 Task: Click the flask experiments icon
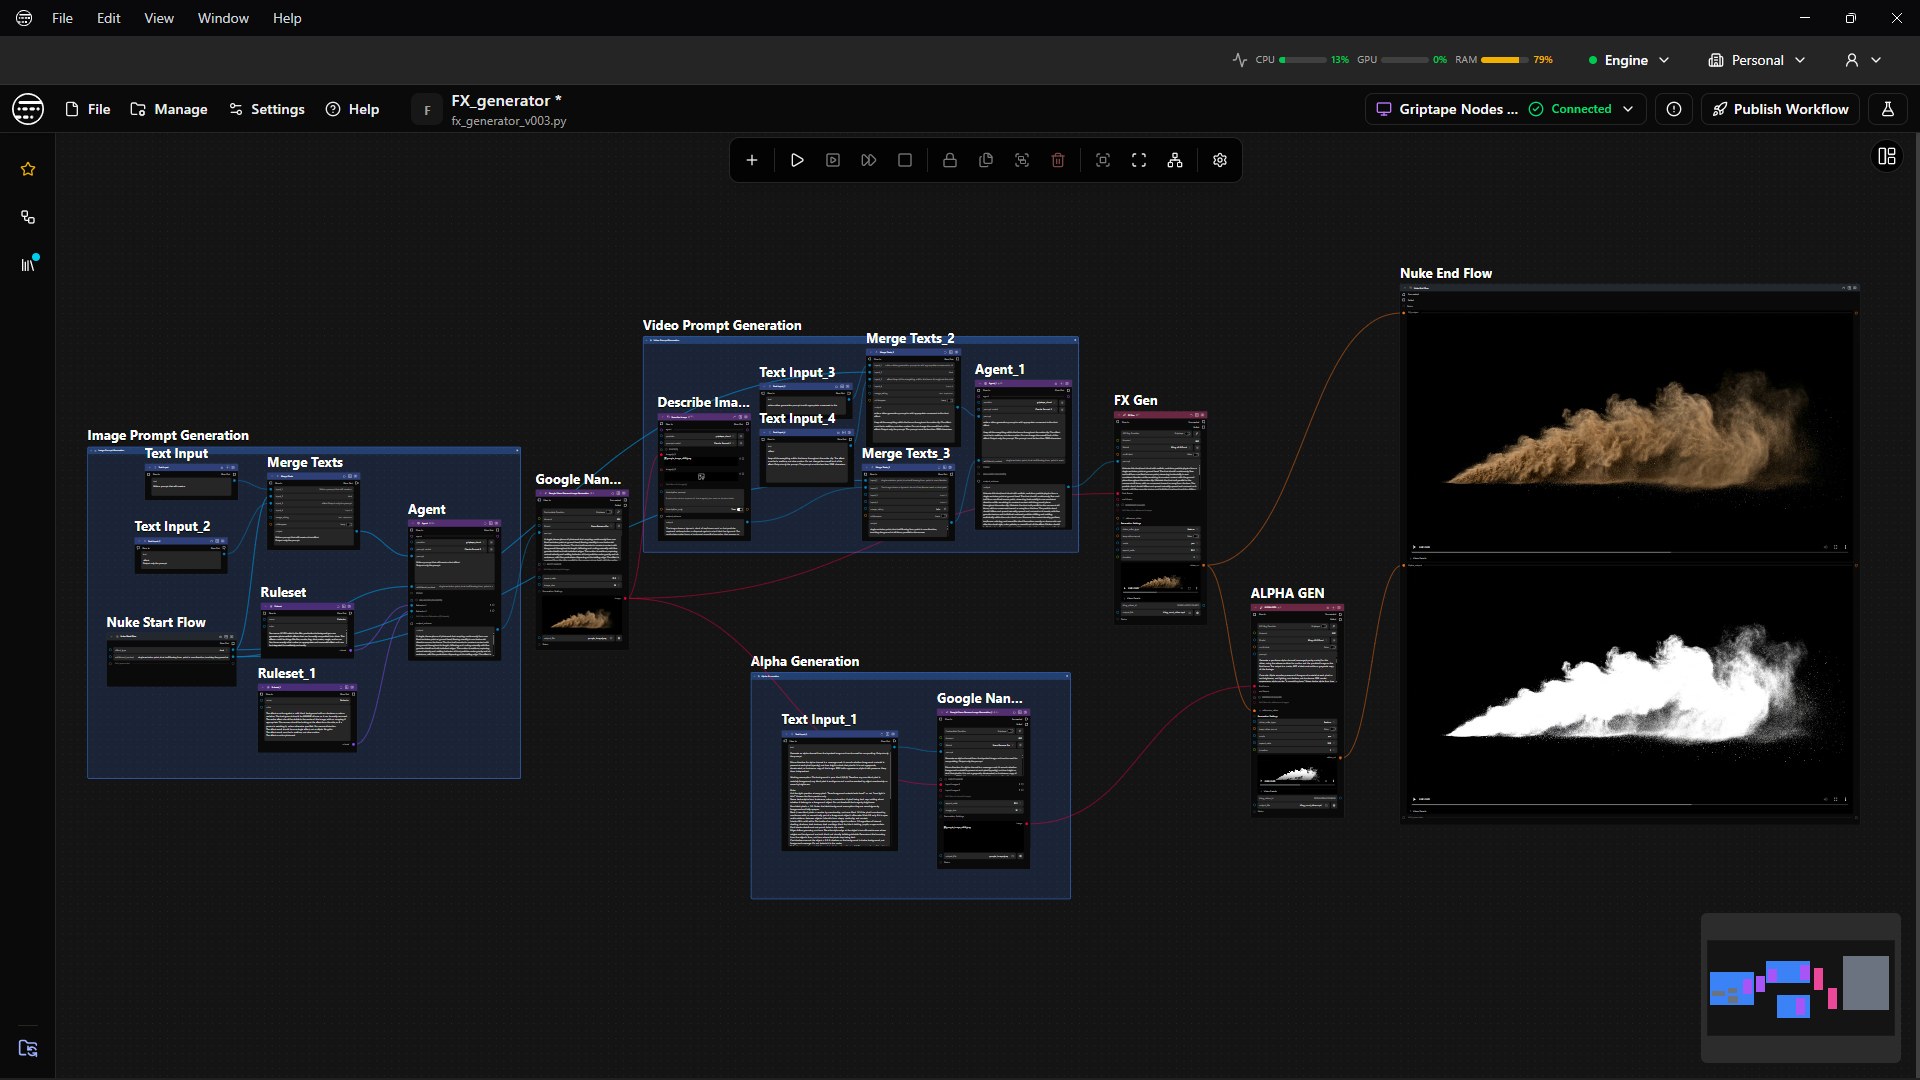(1888, 109)
